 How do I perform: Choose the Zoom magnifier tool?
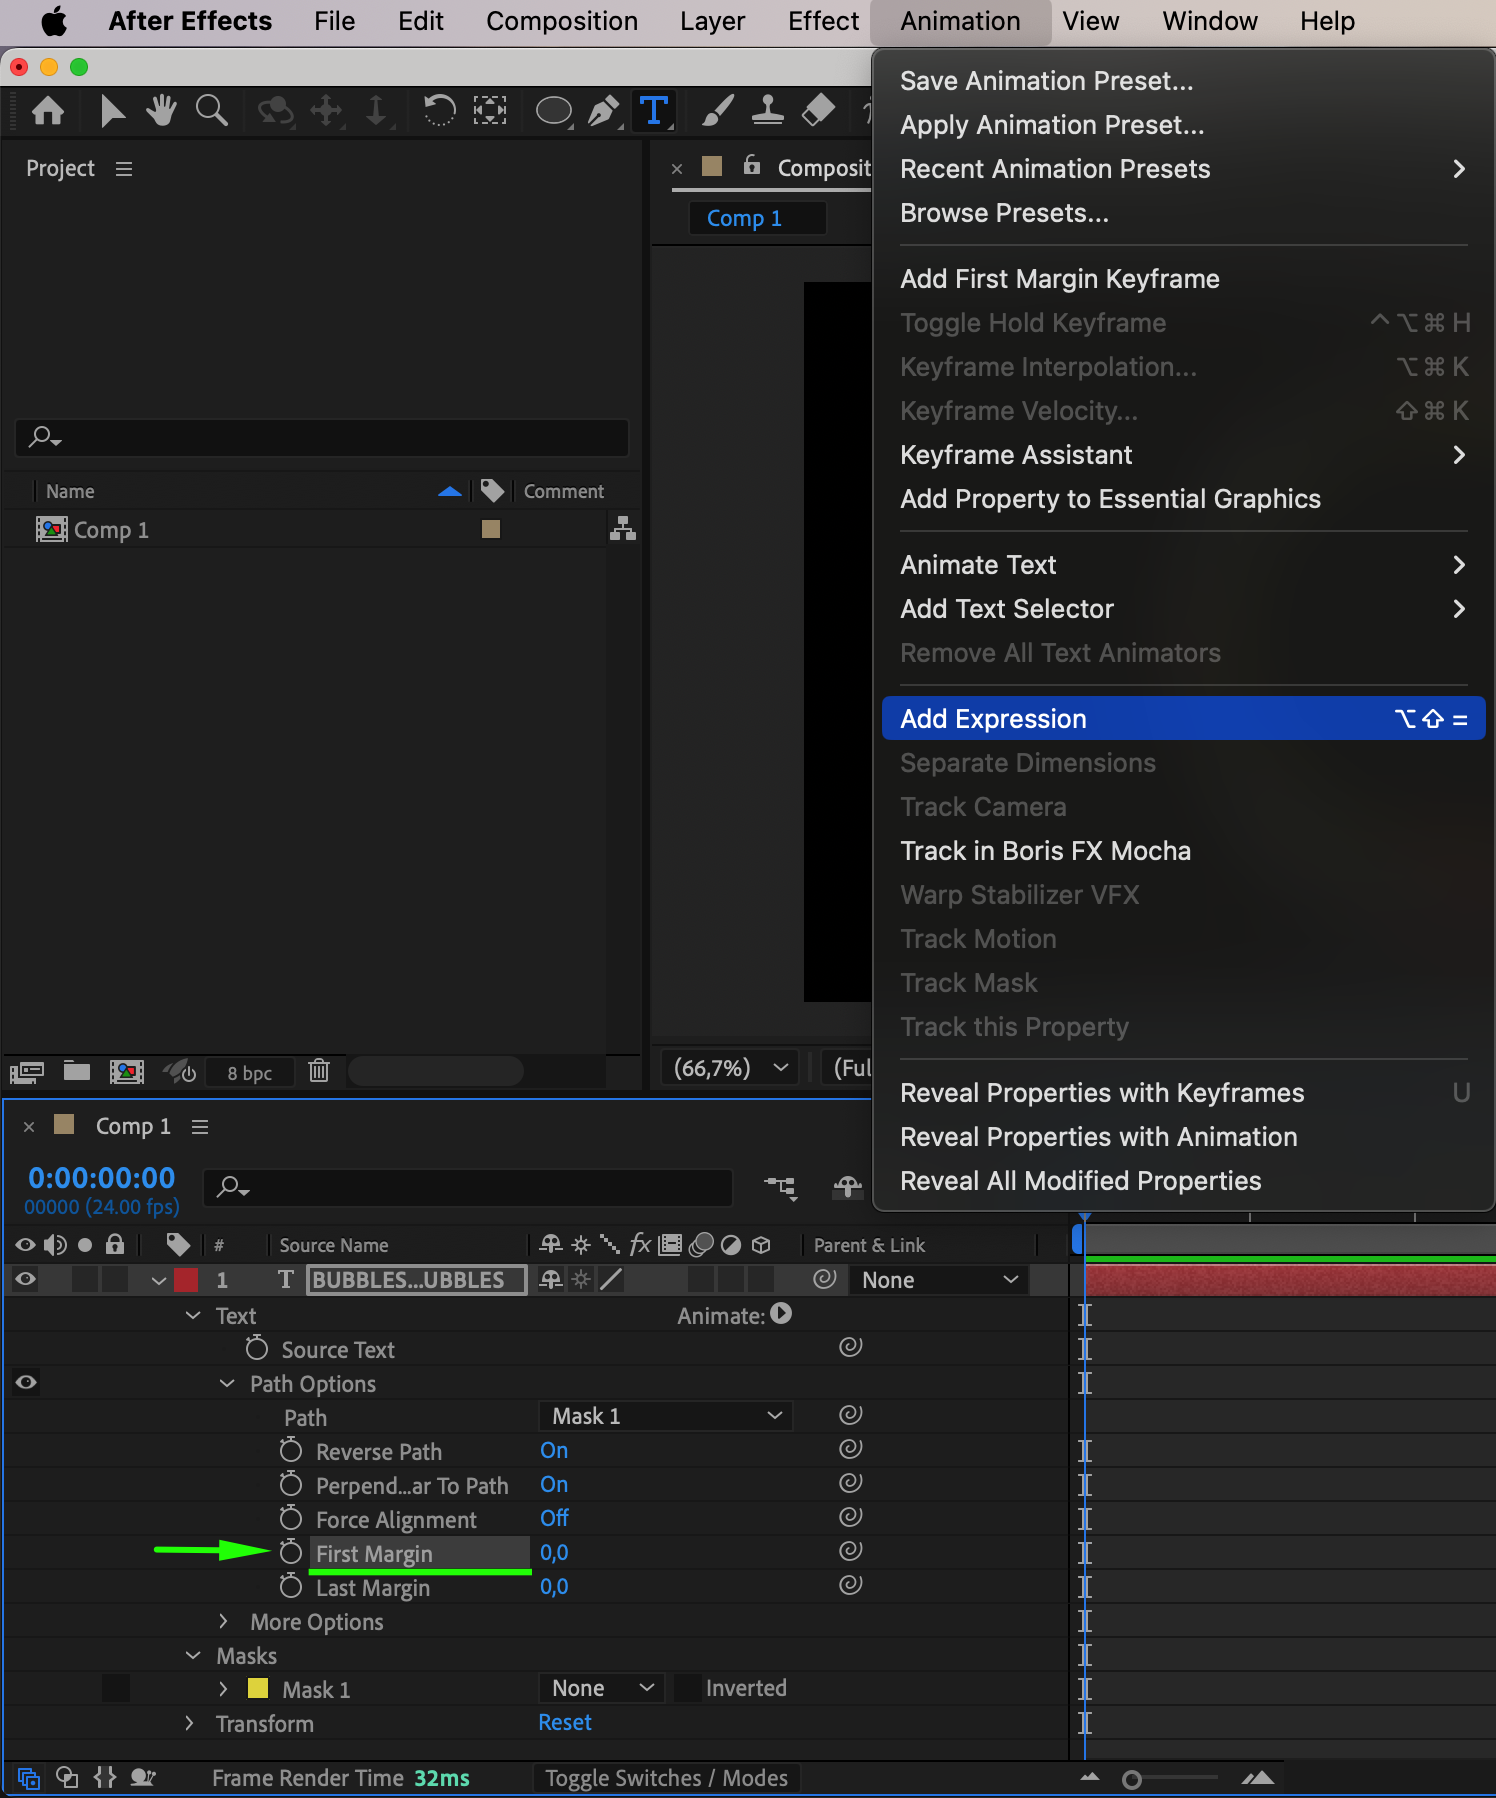coord(211,110)
